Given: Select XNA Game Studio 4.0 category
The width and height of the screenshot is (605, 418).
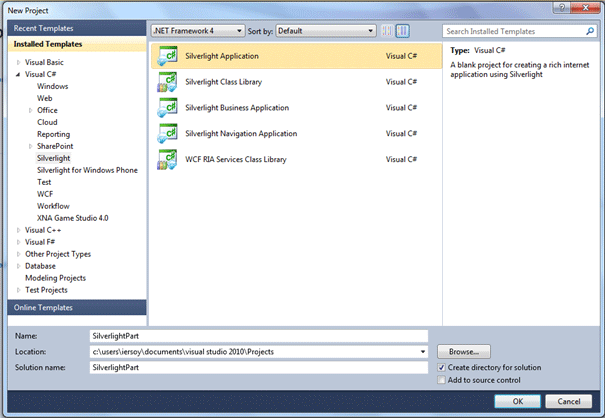Looking at the screenshot, I should coord(73,218).
